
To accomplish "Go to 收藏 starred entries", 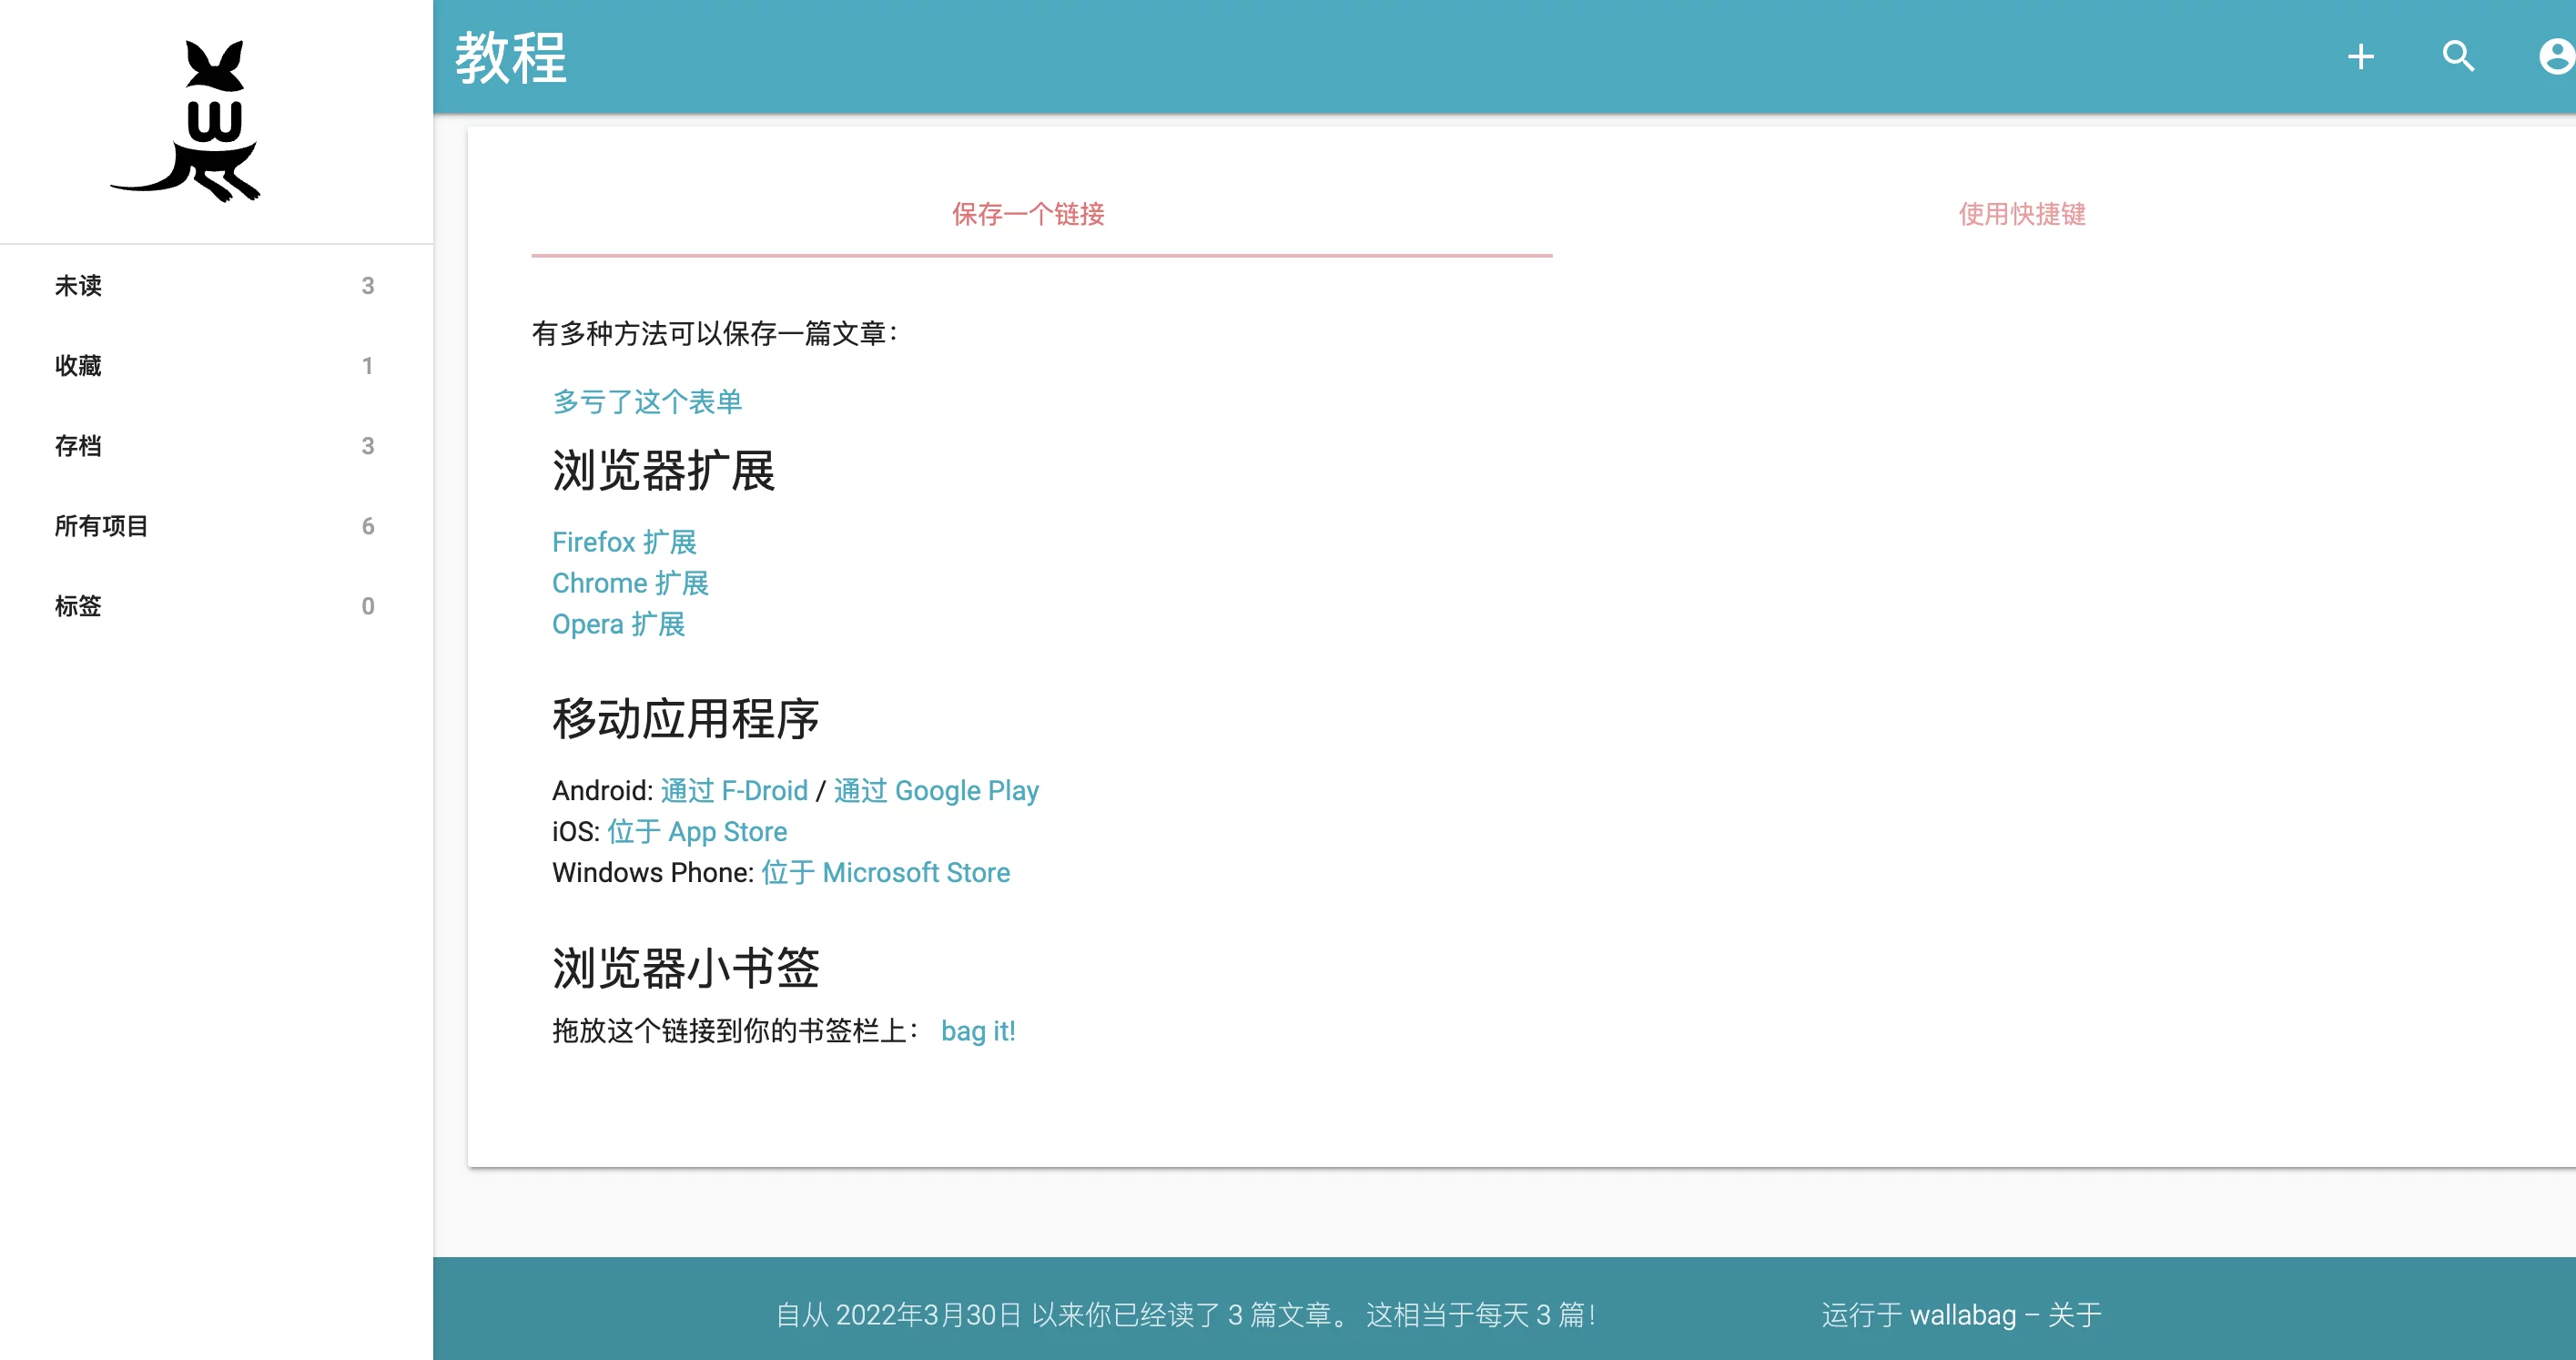I will 78,366.
